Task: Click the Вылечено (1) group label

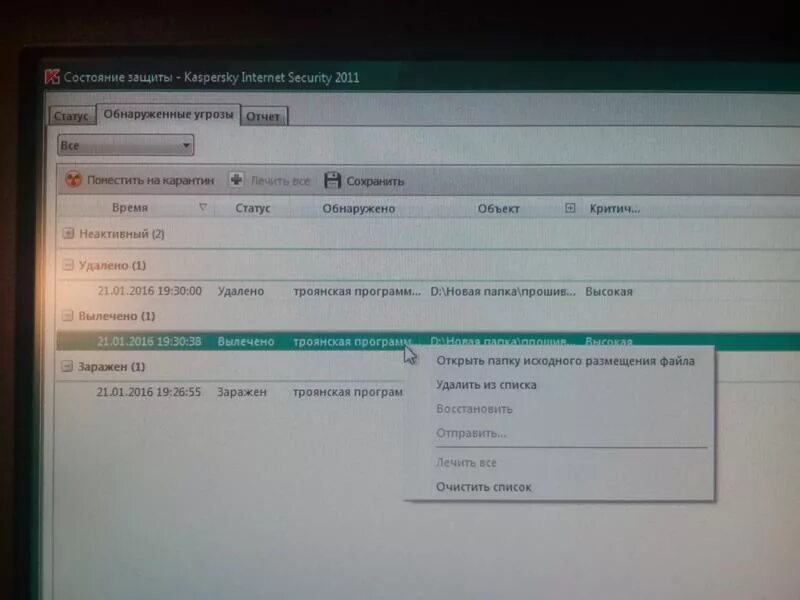Action: pos(117,316)
